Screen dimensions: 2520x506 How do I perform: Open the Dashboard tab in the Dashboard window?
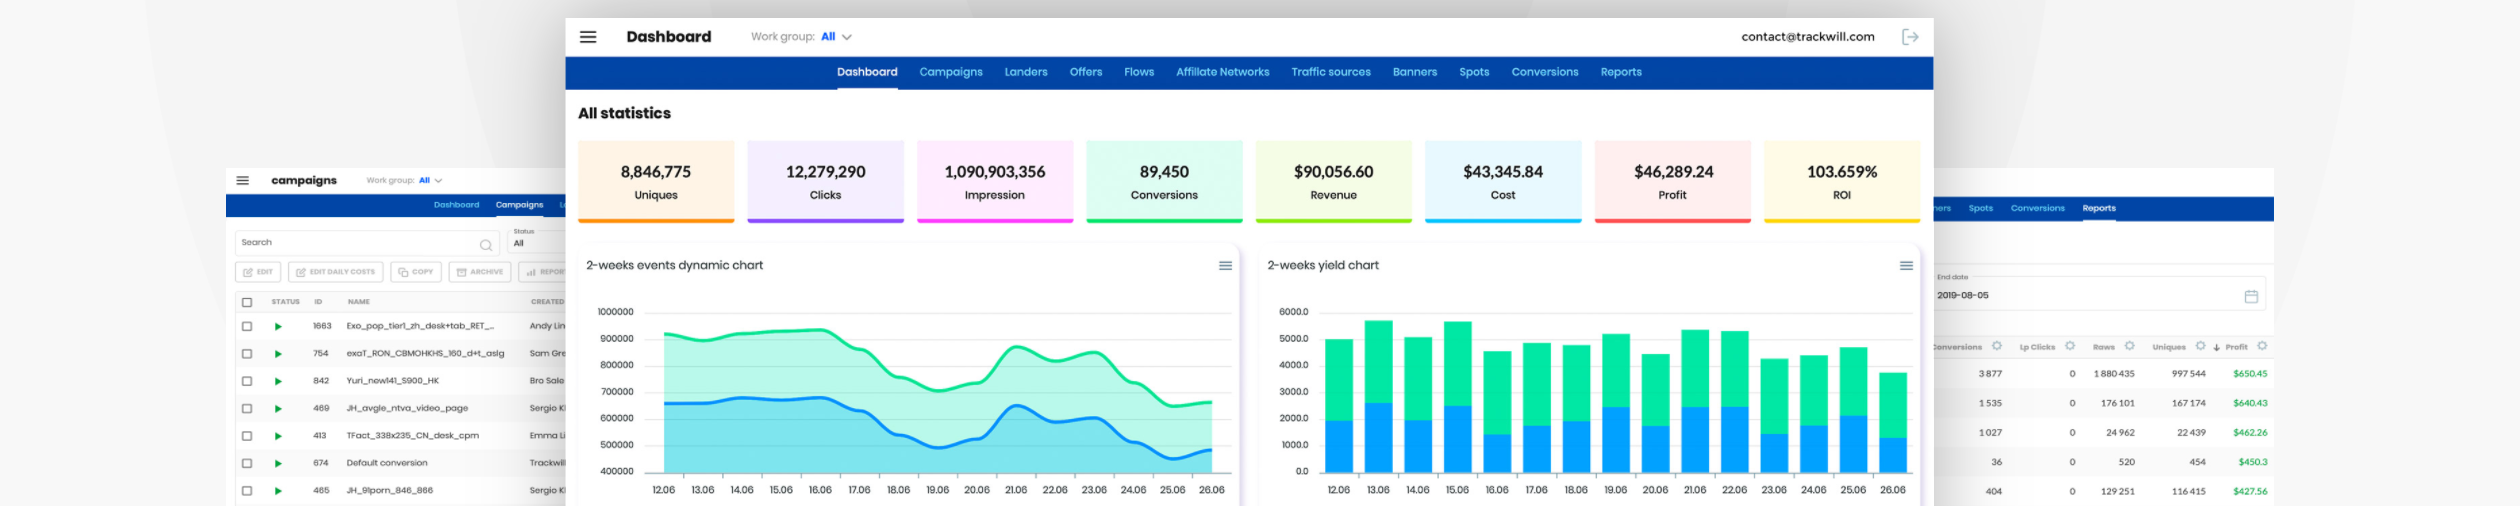coord(867,72)
